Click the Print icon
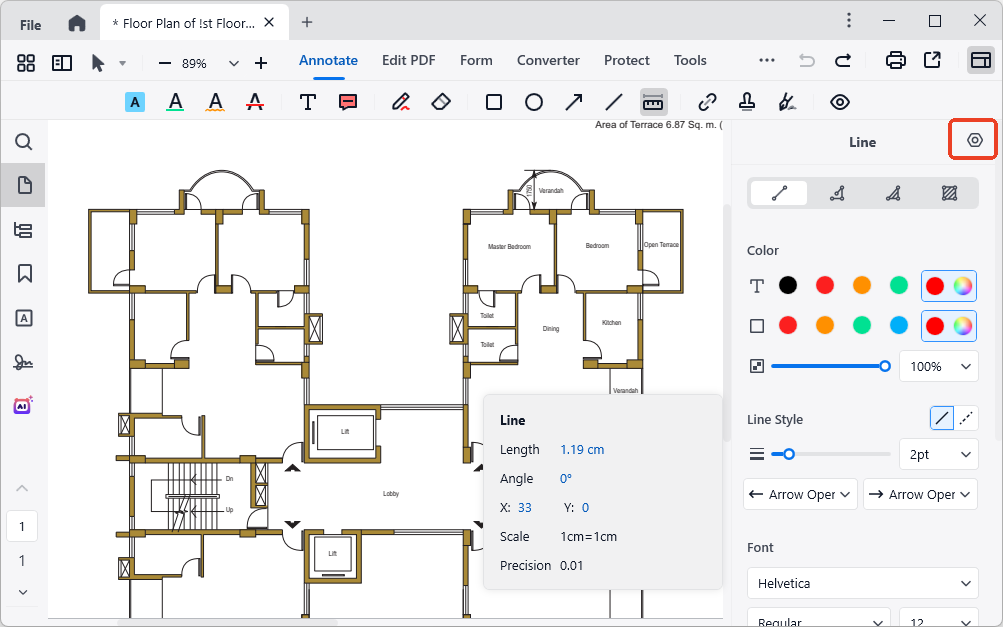This screenshot has height=627, width=1003. coord(896,61)
